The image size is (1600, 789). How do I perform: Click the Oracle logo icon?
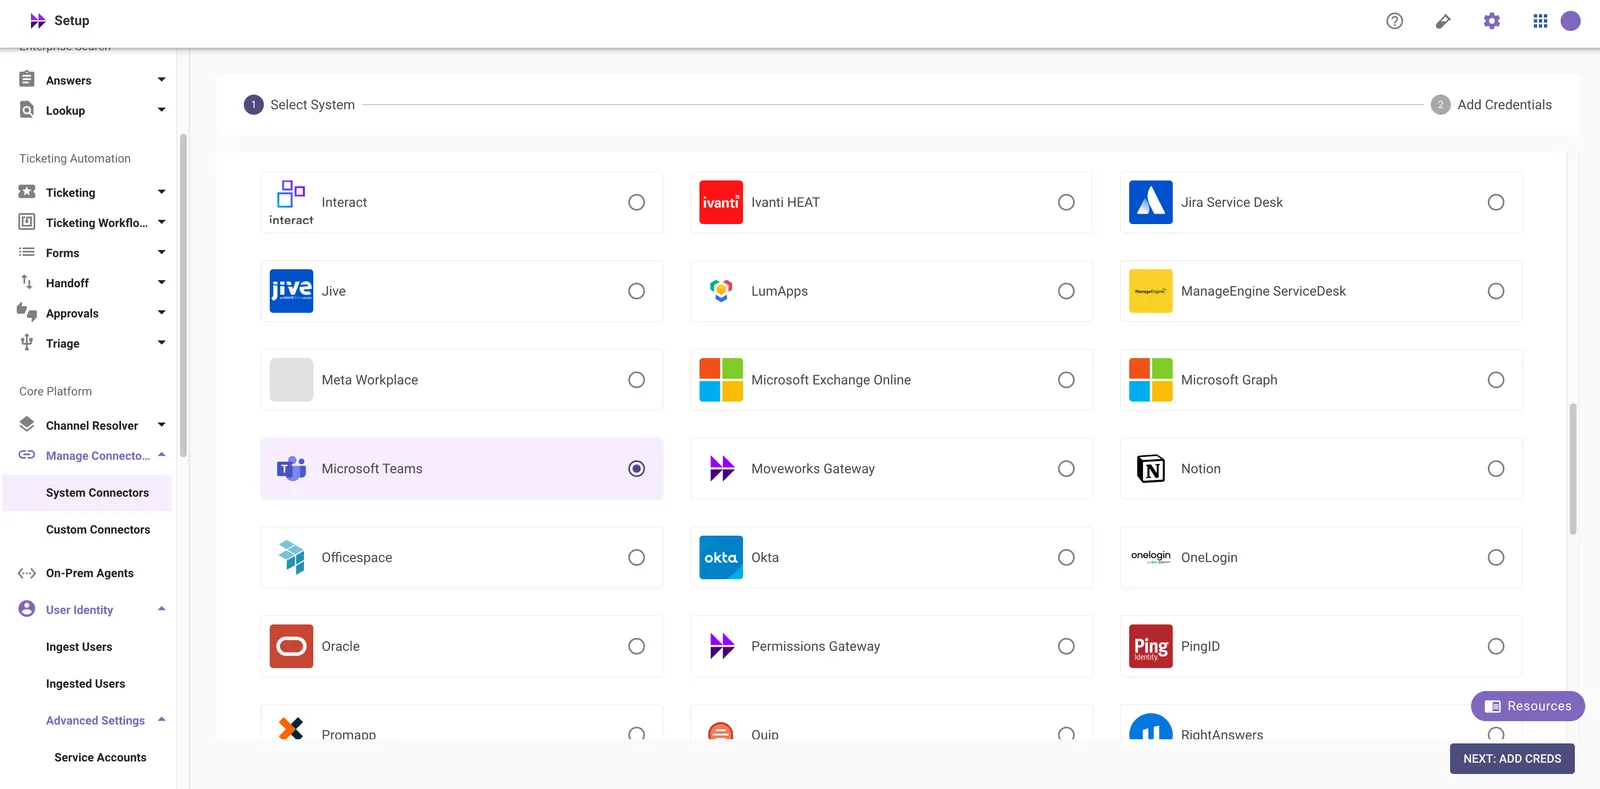[291, 646]
